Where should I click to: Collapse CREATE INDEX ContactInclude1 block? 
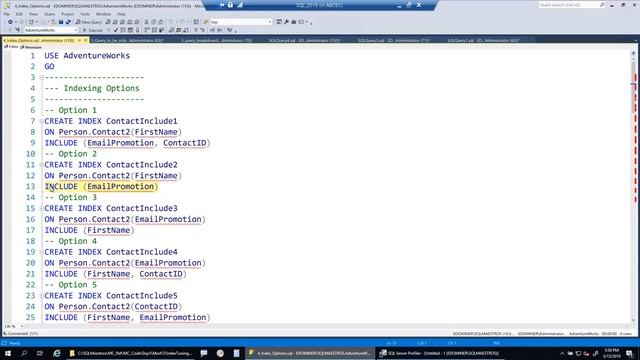coord(41,121)
